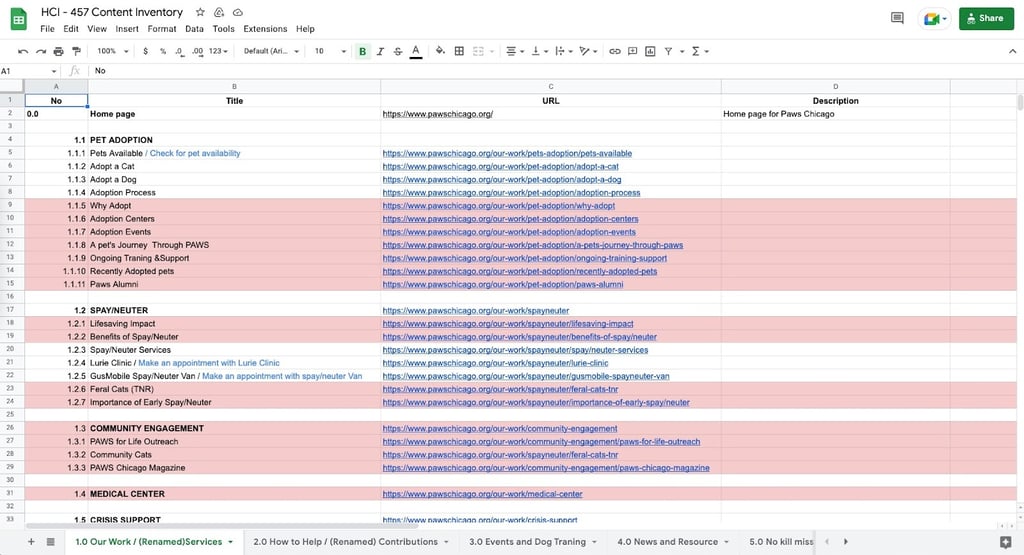
Task: Open the Edit menu
Action: [x=71, y=29]
